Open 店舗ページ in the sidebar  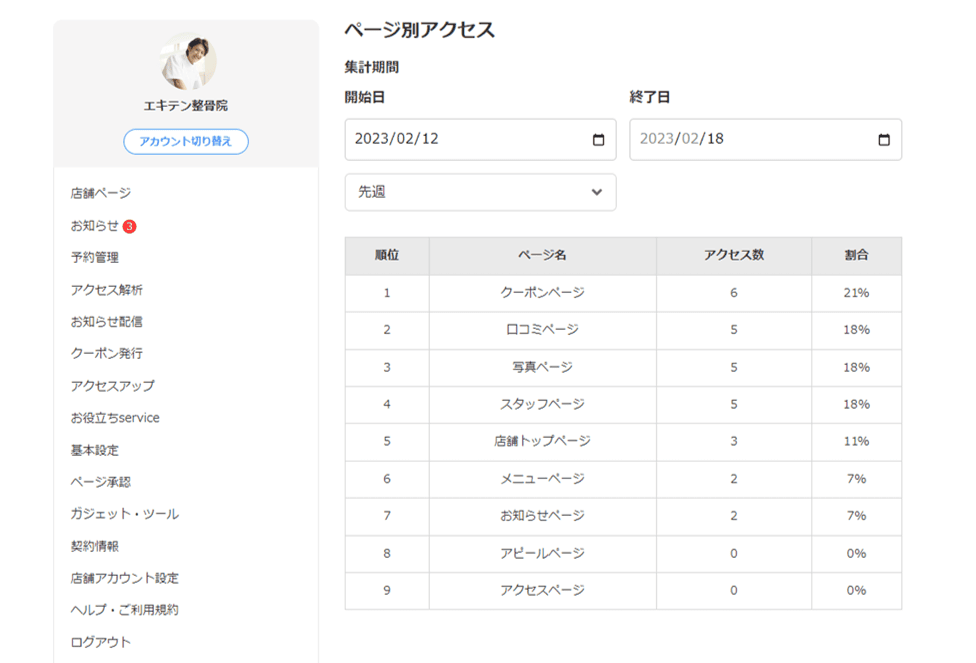(100, 193)
